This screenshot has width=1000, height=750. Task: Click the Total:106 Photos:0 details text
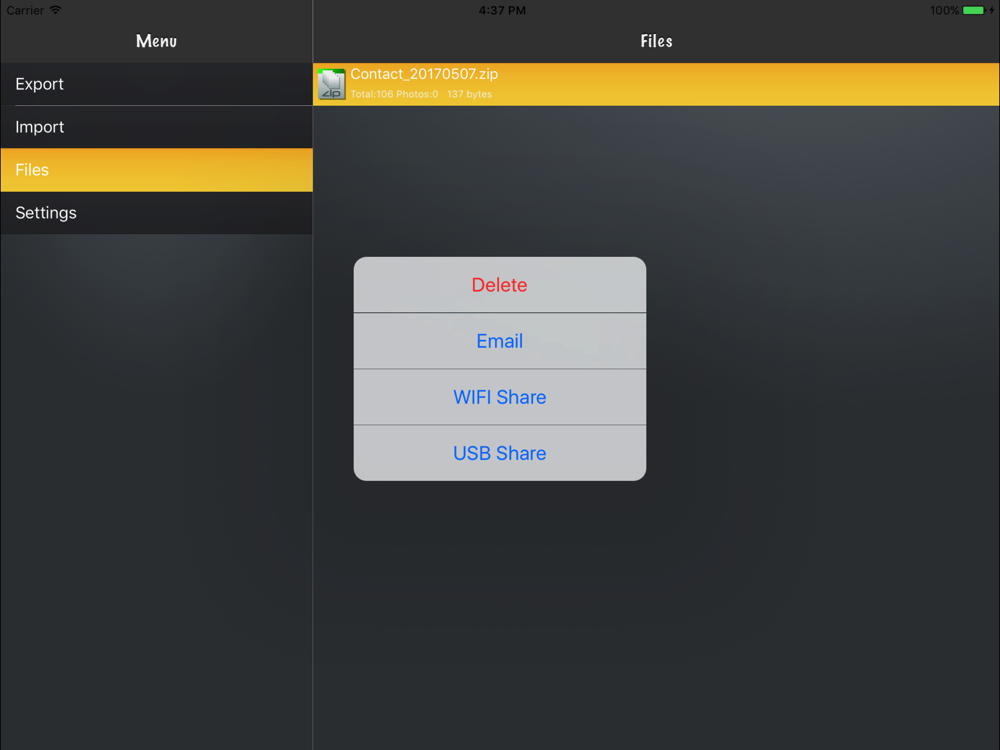coord(394,94)
